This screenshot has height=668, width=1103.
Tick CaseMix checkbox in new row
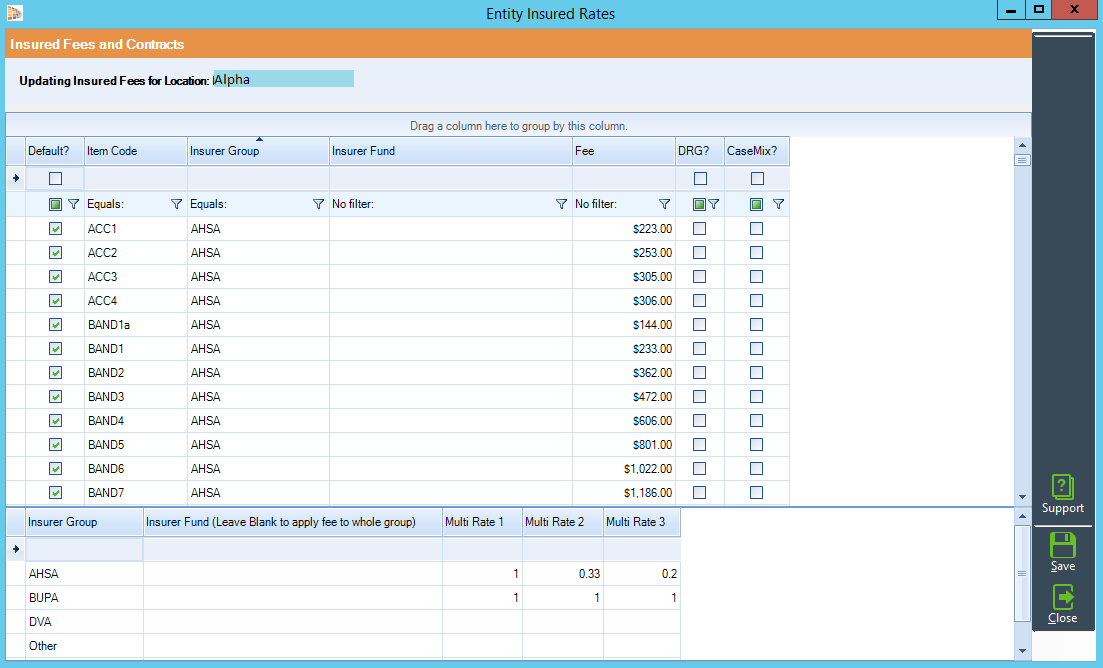point(757,179)
